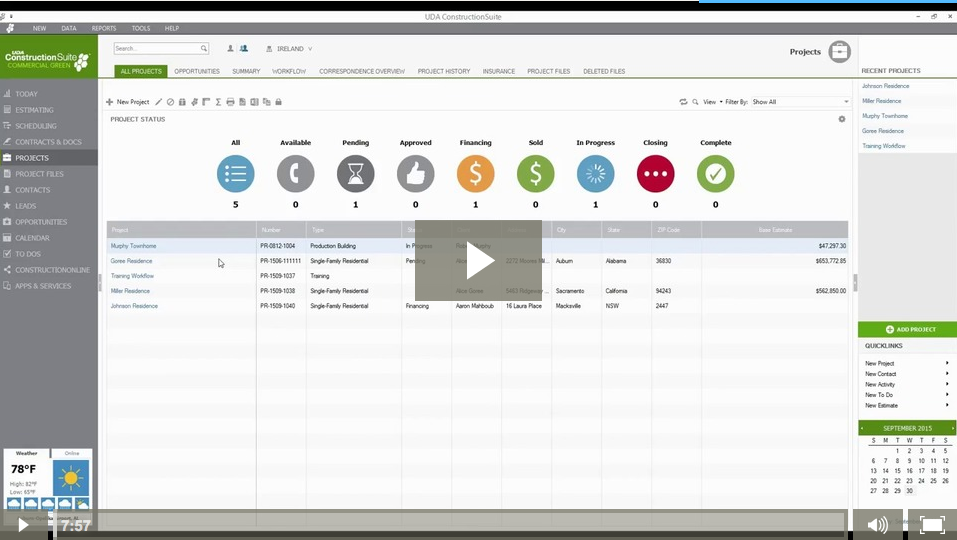Click the sun weather icon
The width and height of the screenshot is (957, 540).
pyautogui.click(x=71, y=478)
